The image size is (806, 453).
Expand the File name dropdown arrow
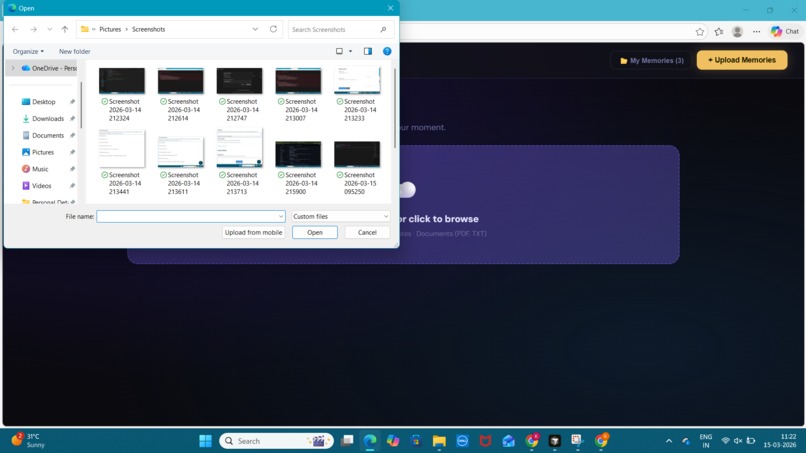(281, 216)
